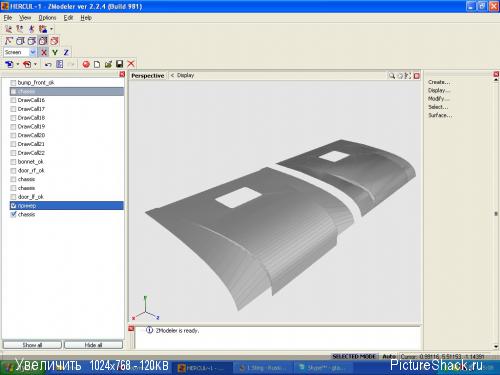This screenshot has height=375, width=500.
Task: Open the View menu
Action: coord(25,18)
